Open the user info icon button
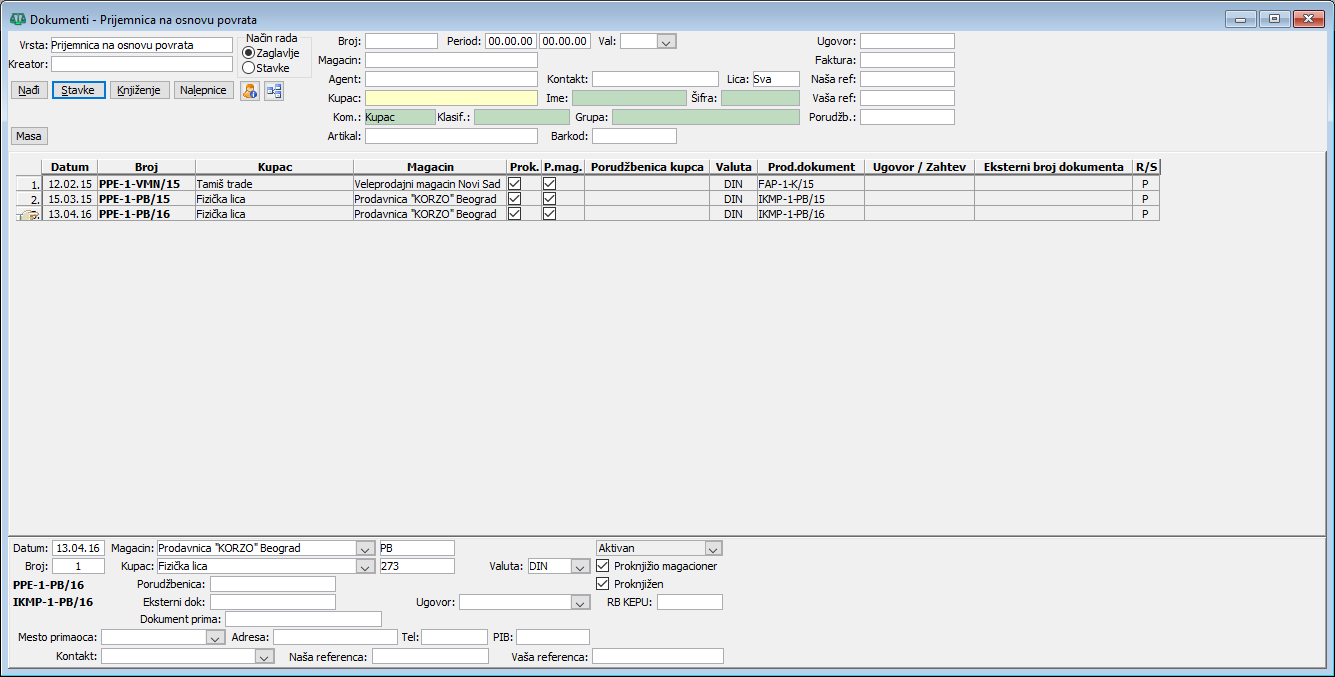1335x677 pixels. point(249,91)
